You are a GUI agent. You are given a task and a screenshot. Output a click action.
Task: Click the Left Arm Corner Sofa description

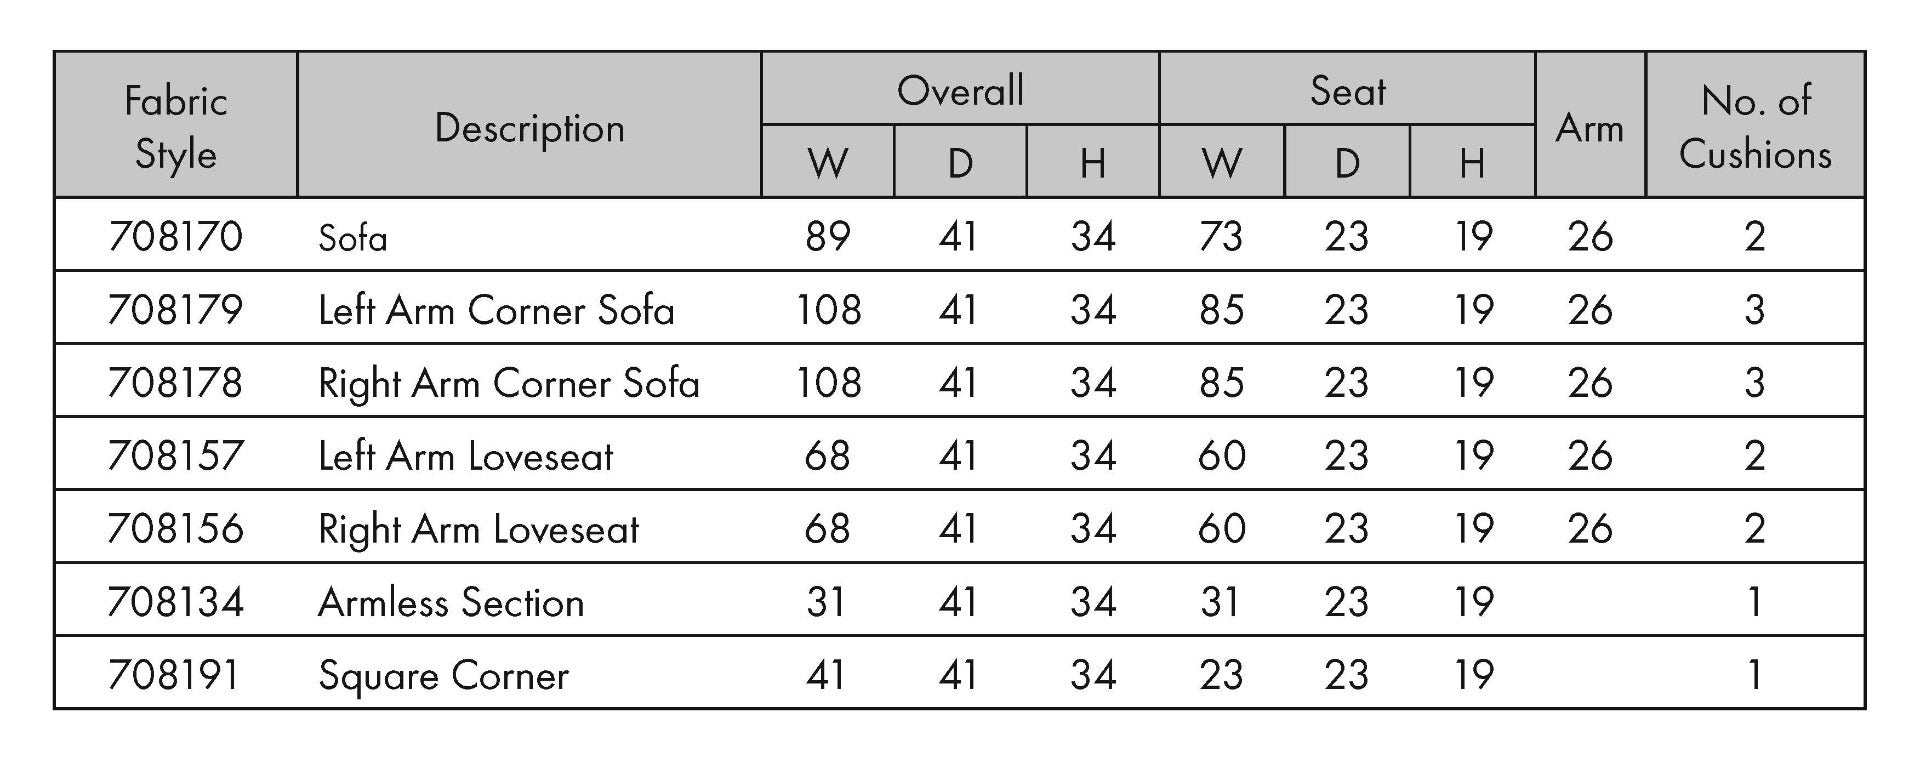pyautogui.click(x=496, y=310)
